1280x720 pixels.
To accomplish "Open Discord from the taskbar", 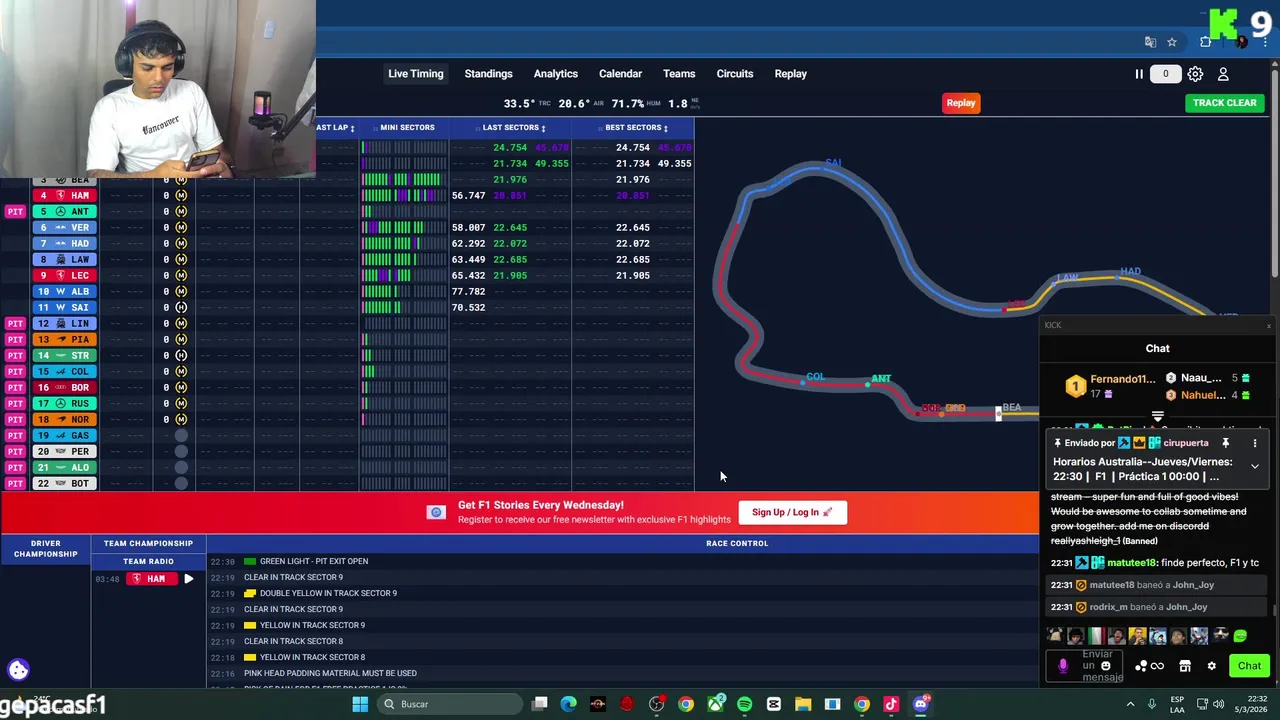I will click(921, 704).
